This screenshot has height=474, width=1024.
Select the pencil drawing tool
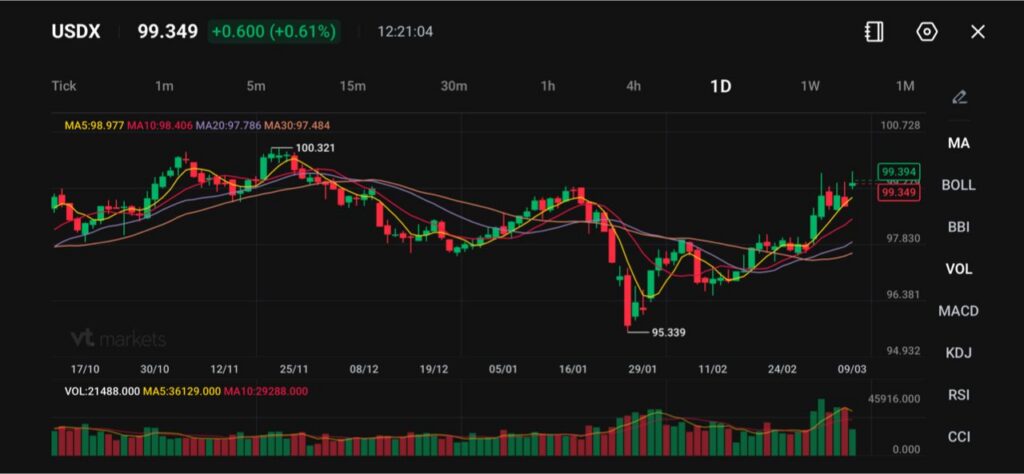click(959, 97)
